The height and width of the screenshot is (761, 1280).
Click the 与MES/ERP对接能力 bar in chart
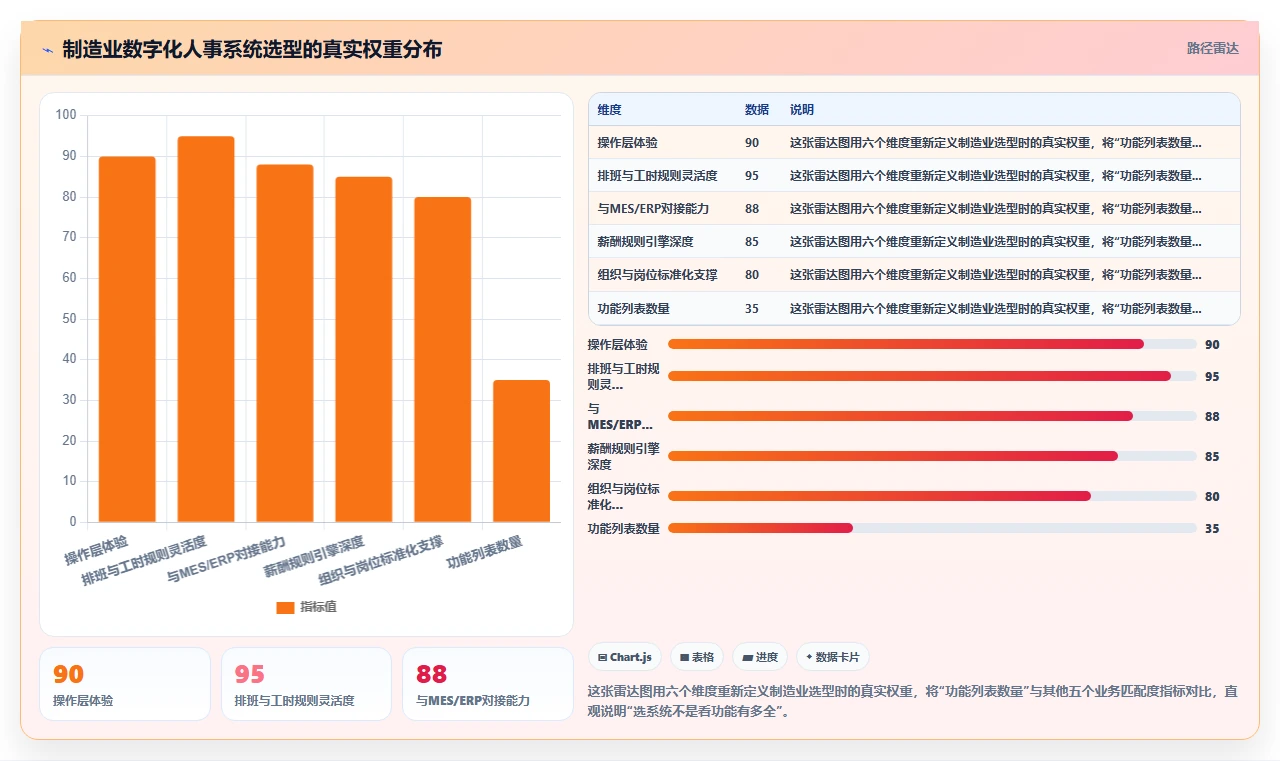(285, 343)
